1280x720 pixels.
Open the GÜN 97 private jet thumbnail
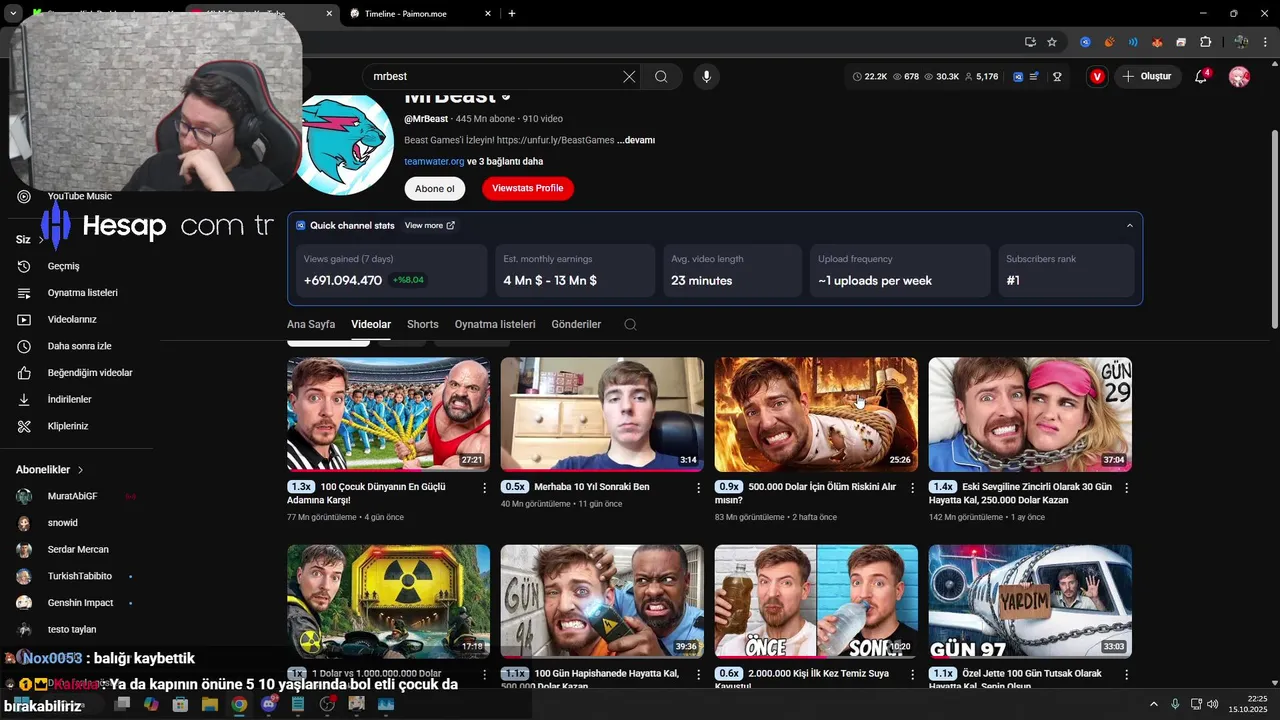(x=1030, y=601)
